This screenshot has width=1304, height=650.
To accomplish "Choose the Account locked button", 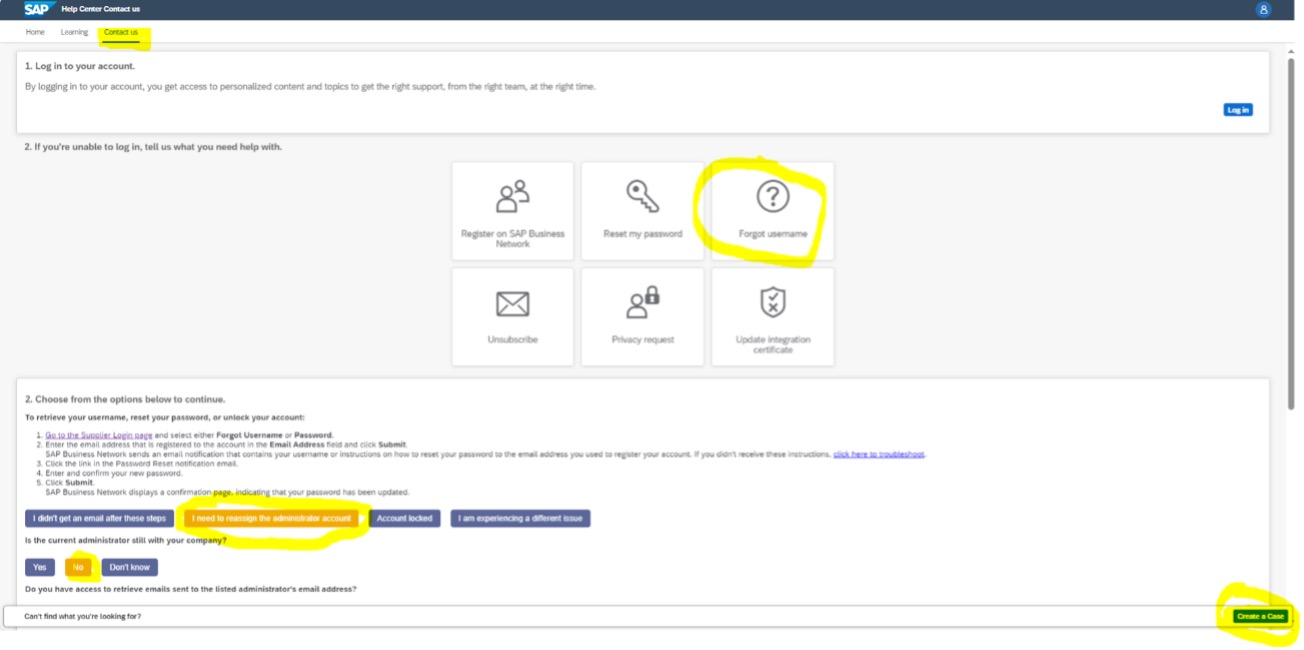I will pyautogui.click(x=405, y=518).
